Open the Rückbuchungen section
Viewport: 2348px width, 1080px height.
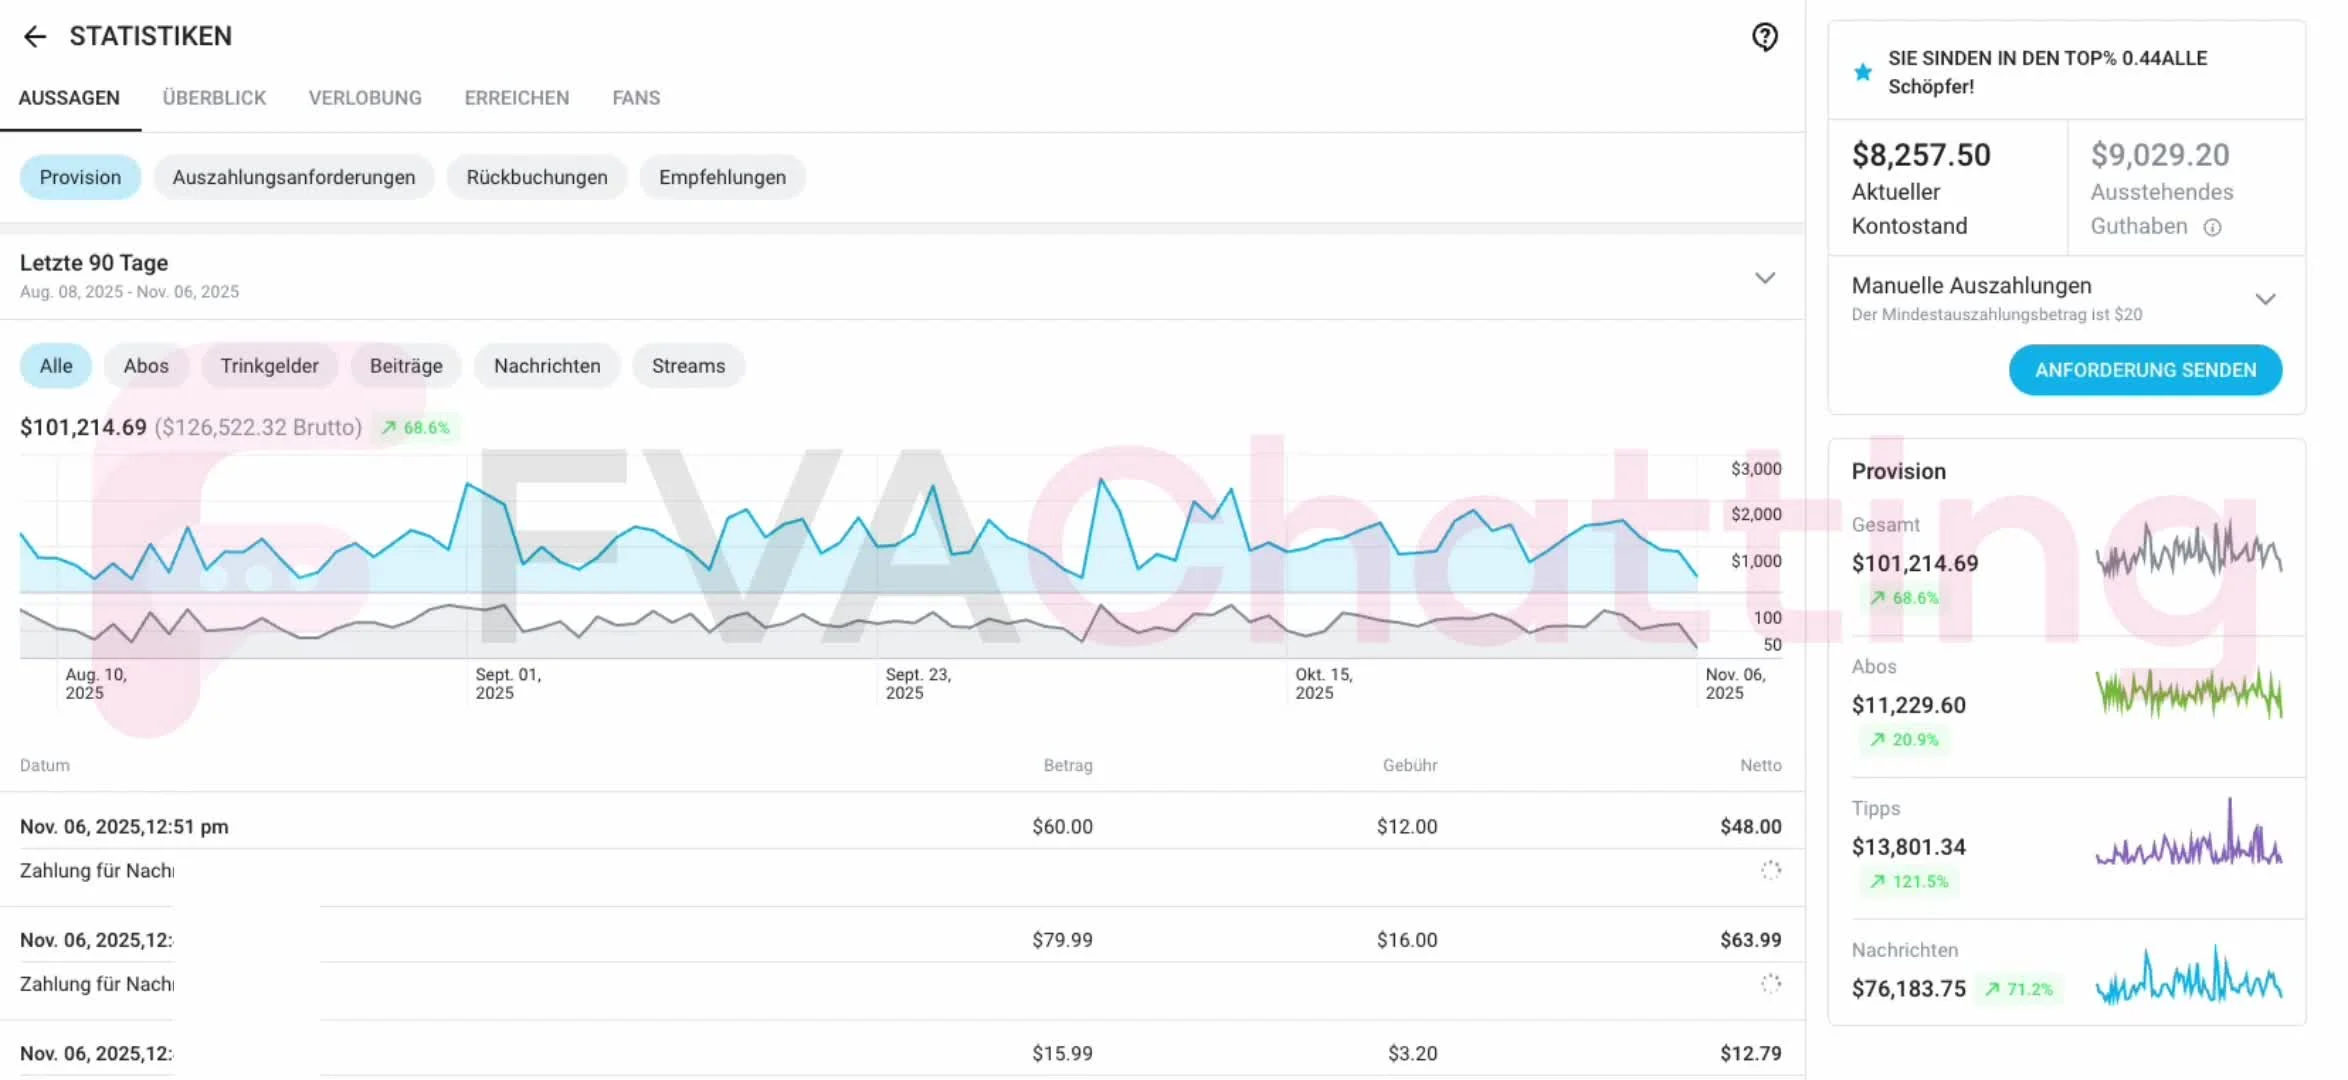pyautogui.click(x=537, y=177)
